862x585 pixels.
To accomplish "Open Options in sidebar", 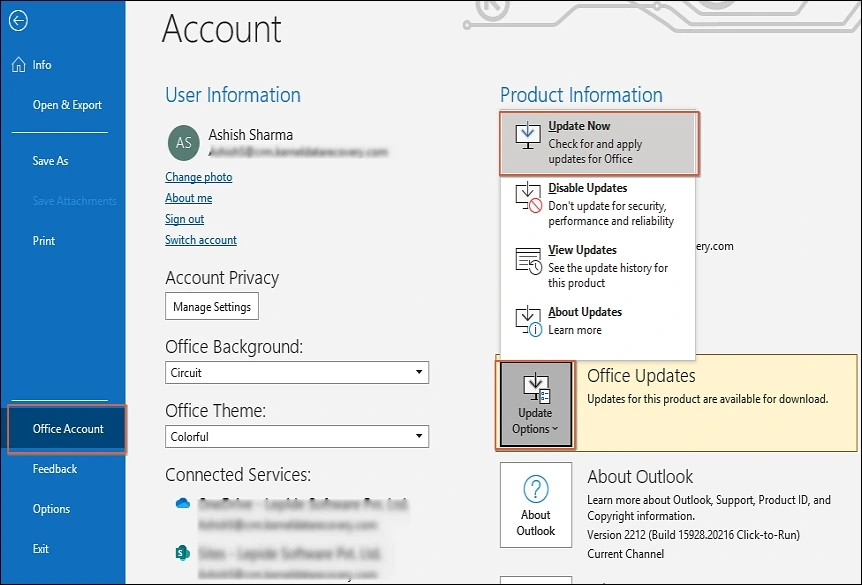I will click(x=51, y=509).
